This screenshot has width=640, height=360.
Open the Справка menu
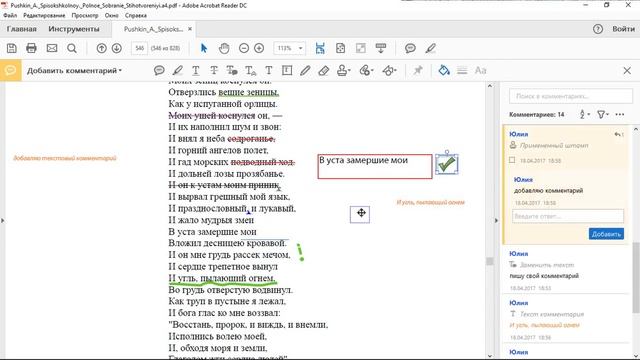(136, 16)
